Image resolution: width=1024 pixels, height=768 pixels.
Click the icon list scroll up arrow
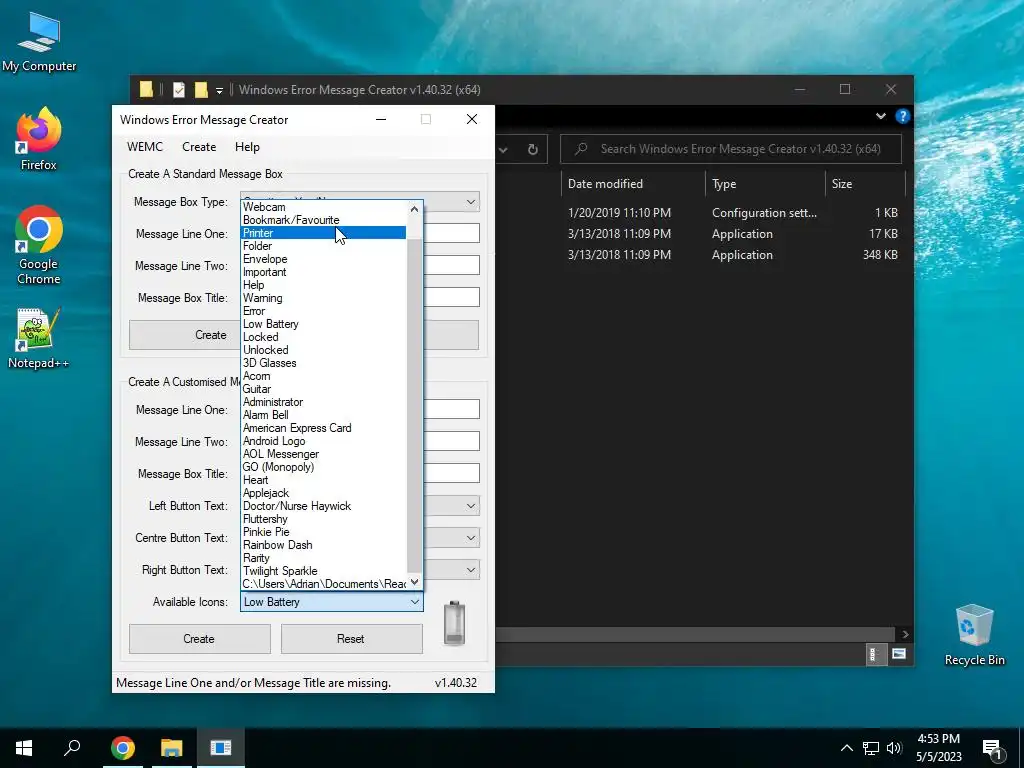pyautogui.click(x=414, y=209)
